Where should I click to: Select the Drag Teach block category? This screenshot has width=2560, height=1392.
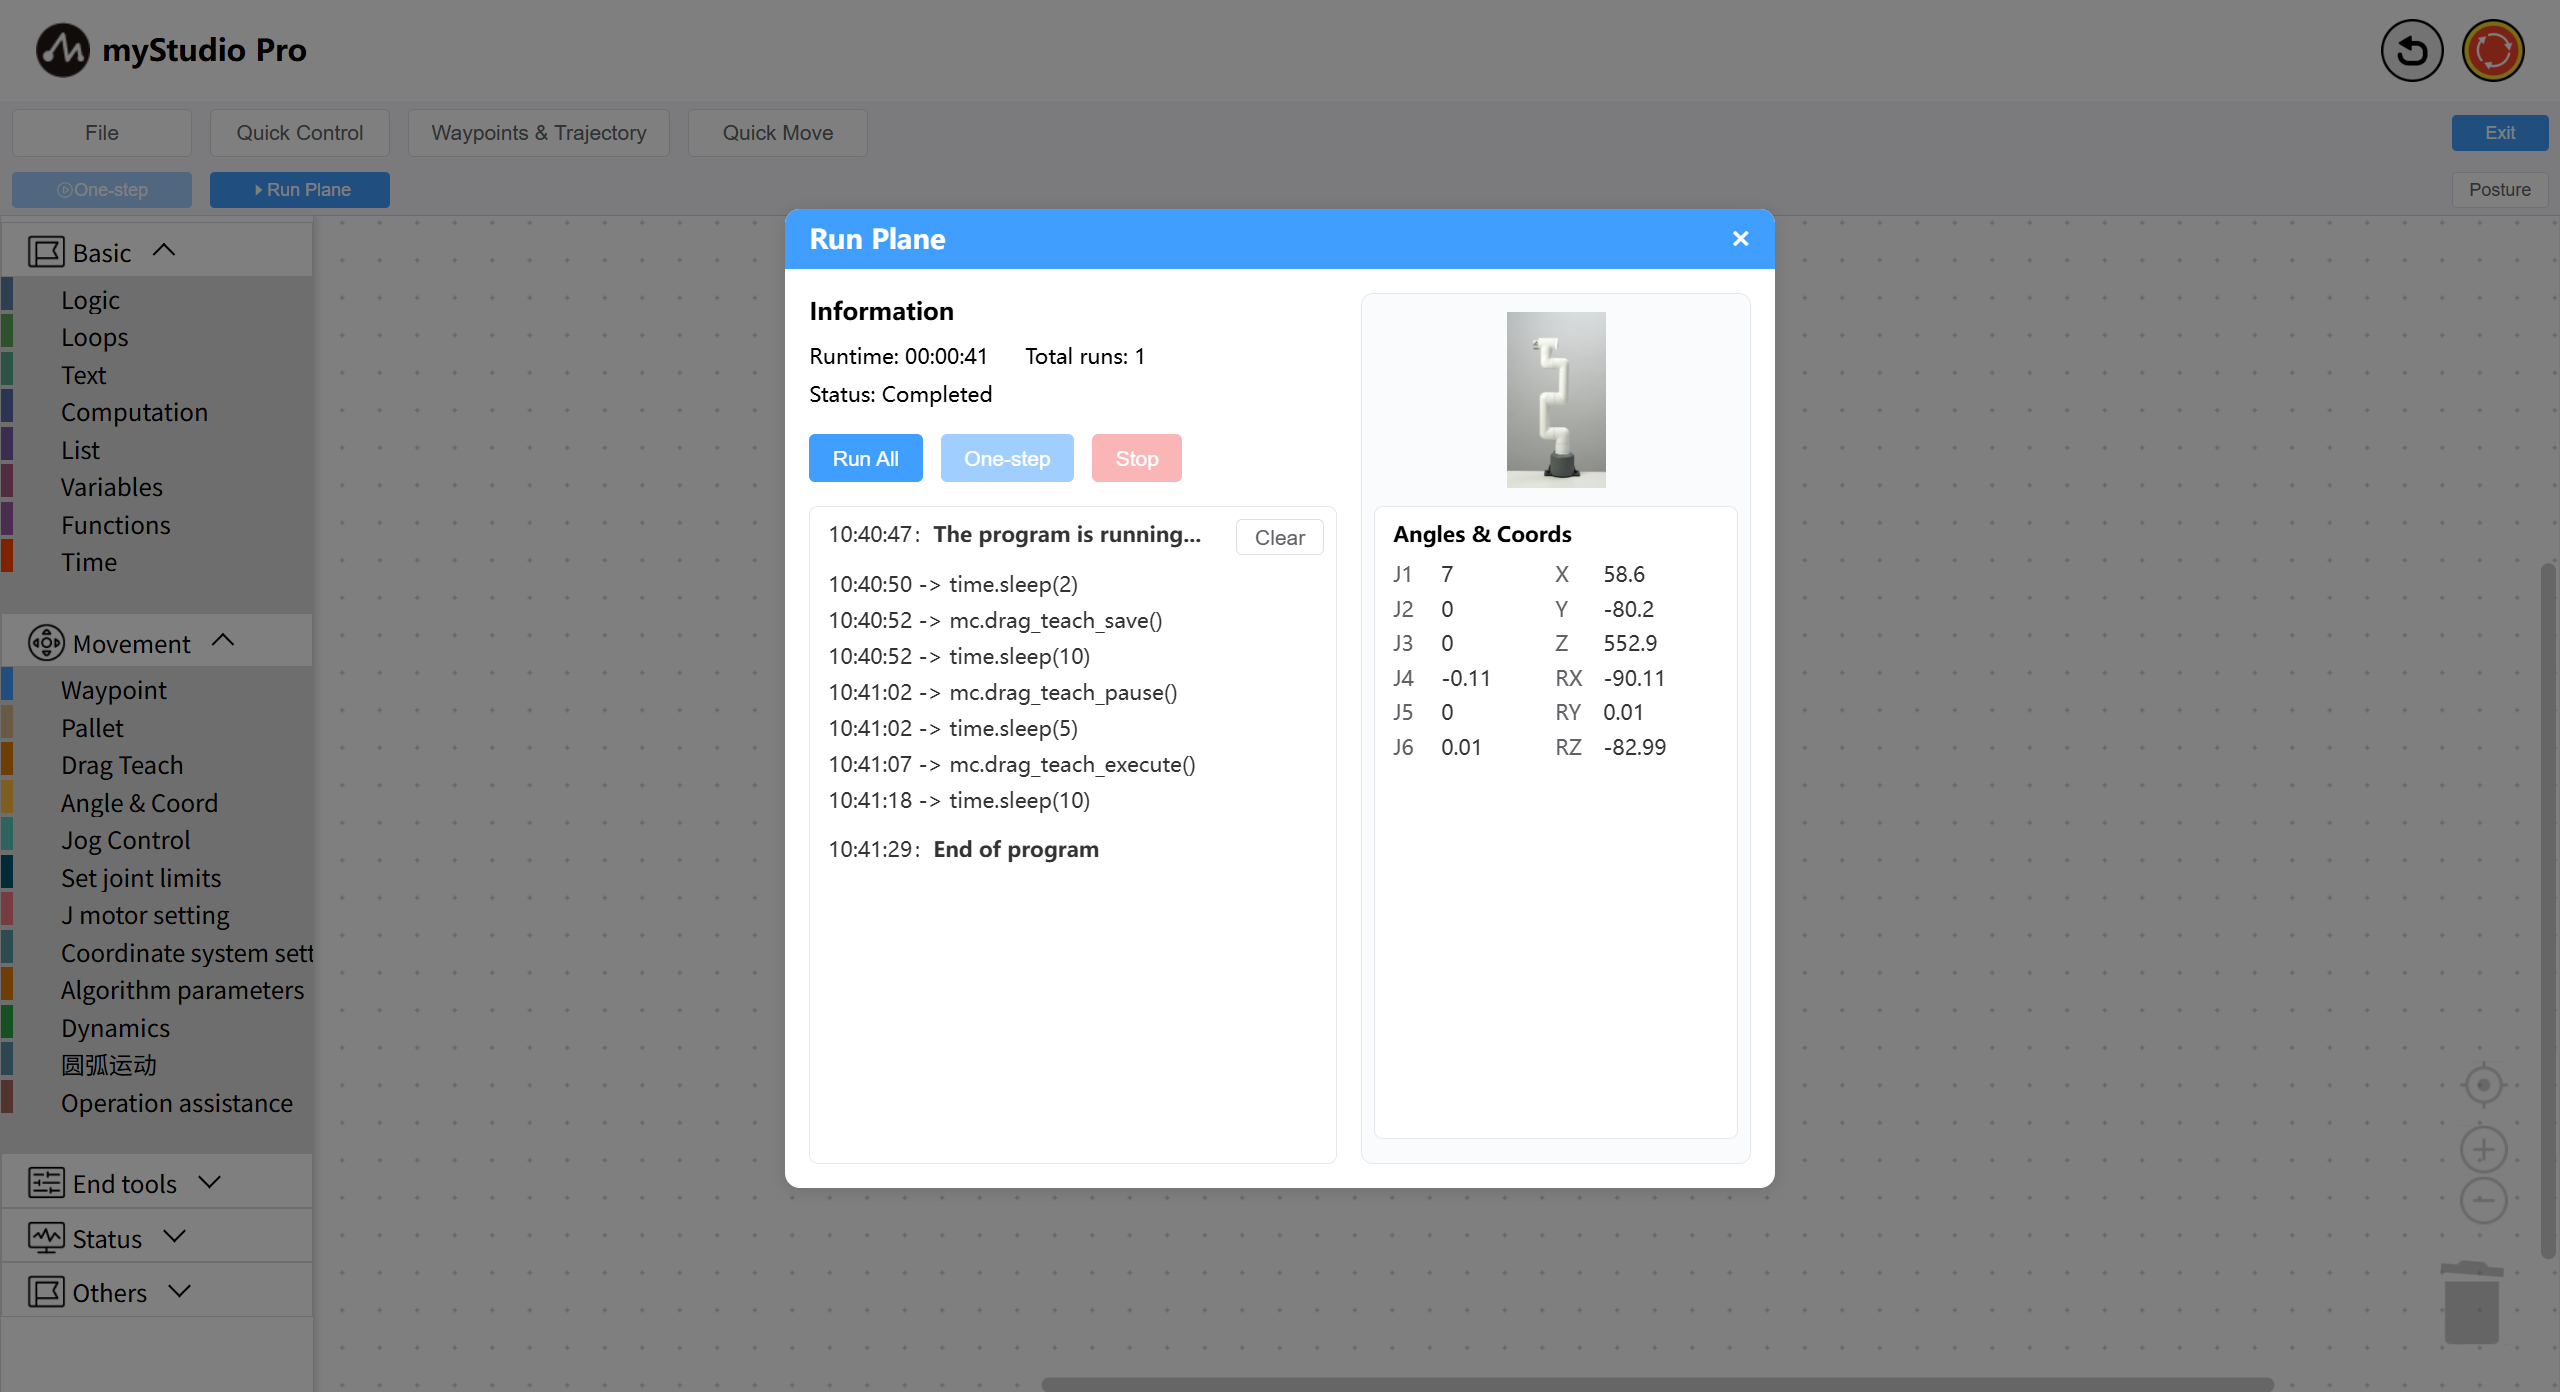(x=122, y=765)
